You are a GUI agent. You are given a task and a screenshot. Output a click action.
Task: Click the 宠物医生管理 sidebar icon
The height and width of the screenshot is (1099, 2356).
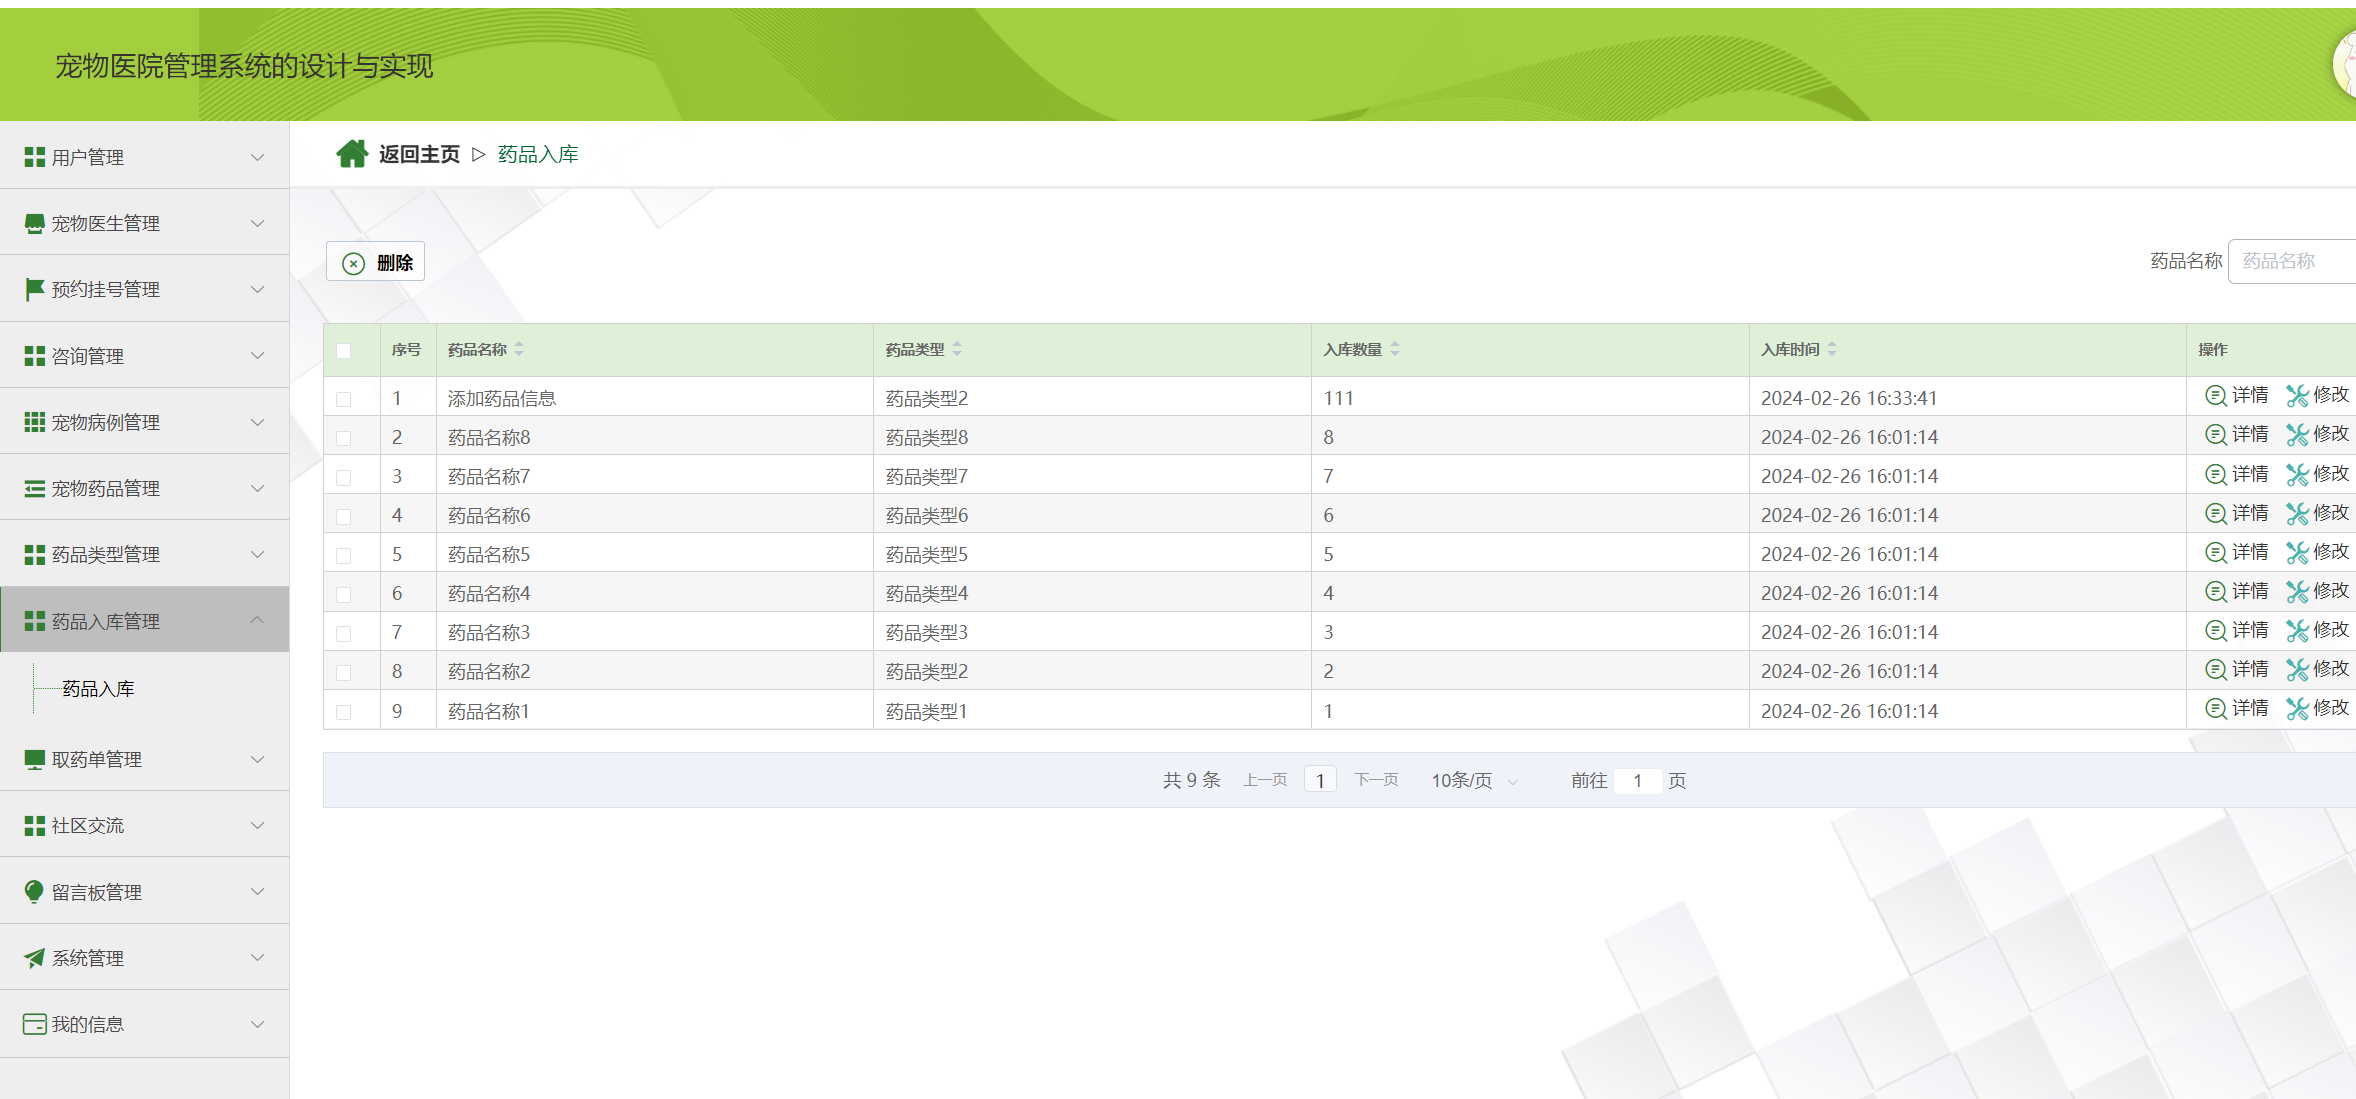pos(35,223)
